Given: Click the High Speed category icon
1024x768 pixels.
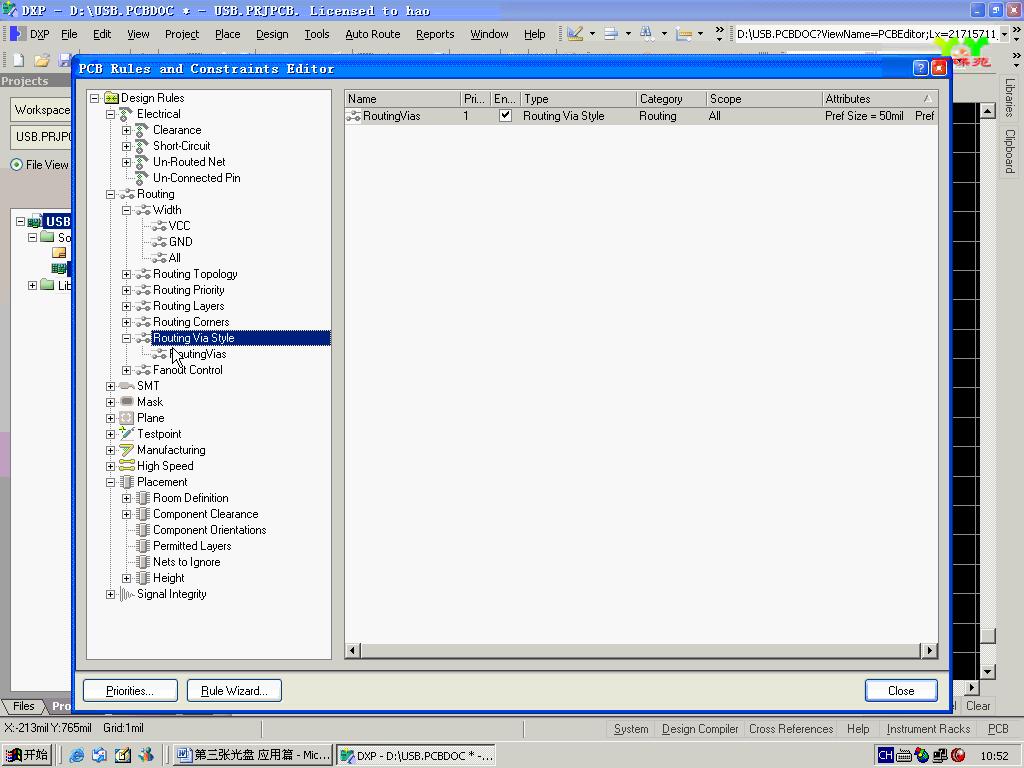Looking at the screenshot, I should 127,466.
